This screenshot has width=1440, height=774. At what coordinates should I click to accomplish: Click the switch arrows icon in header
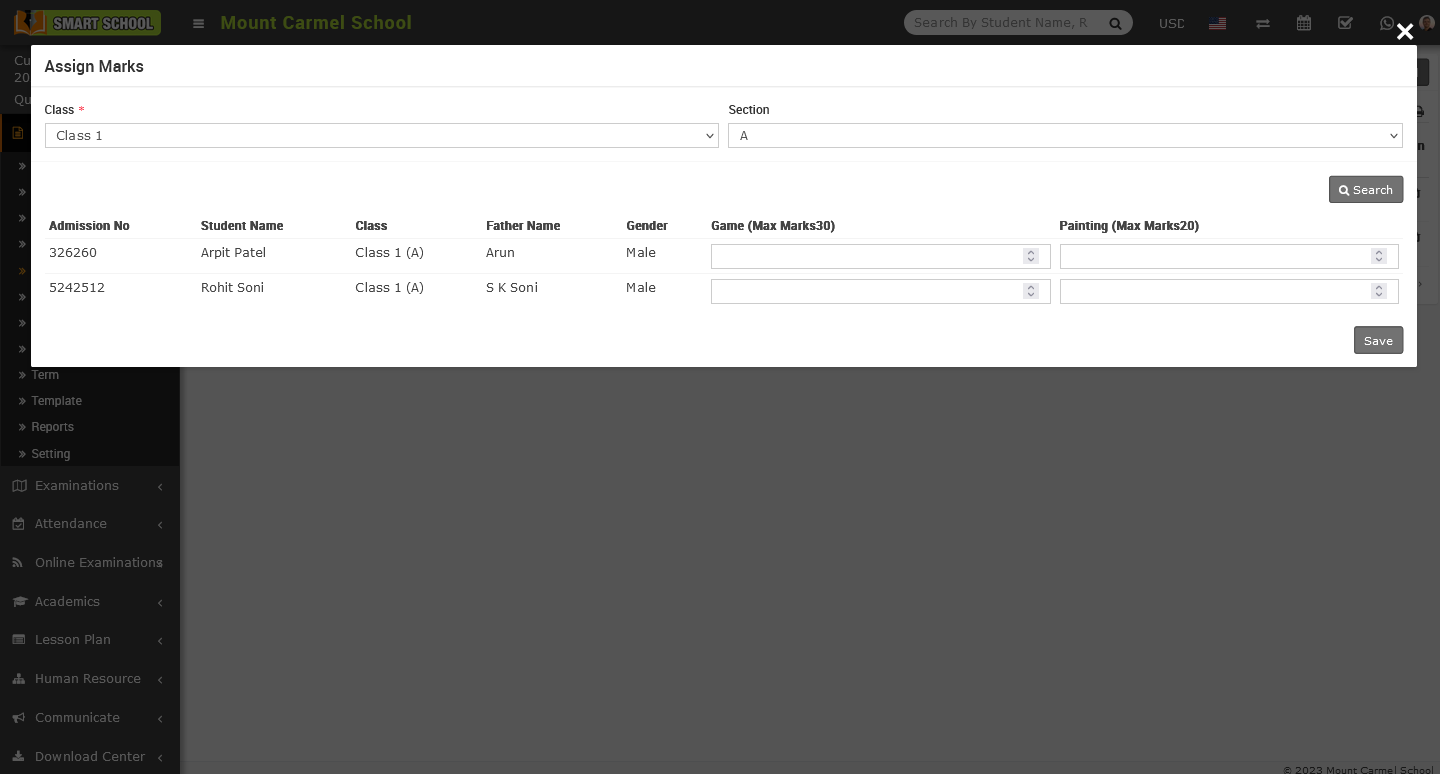tap(1263, 23)
